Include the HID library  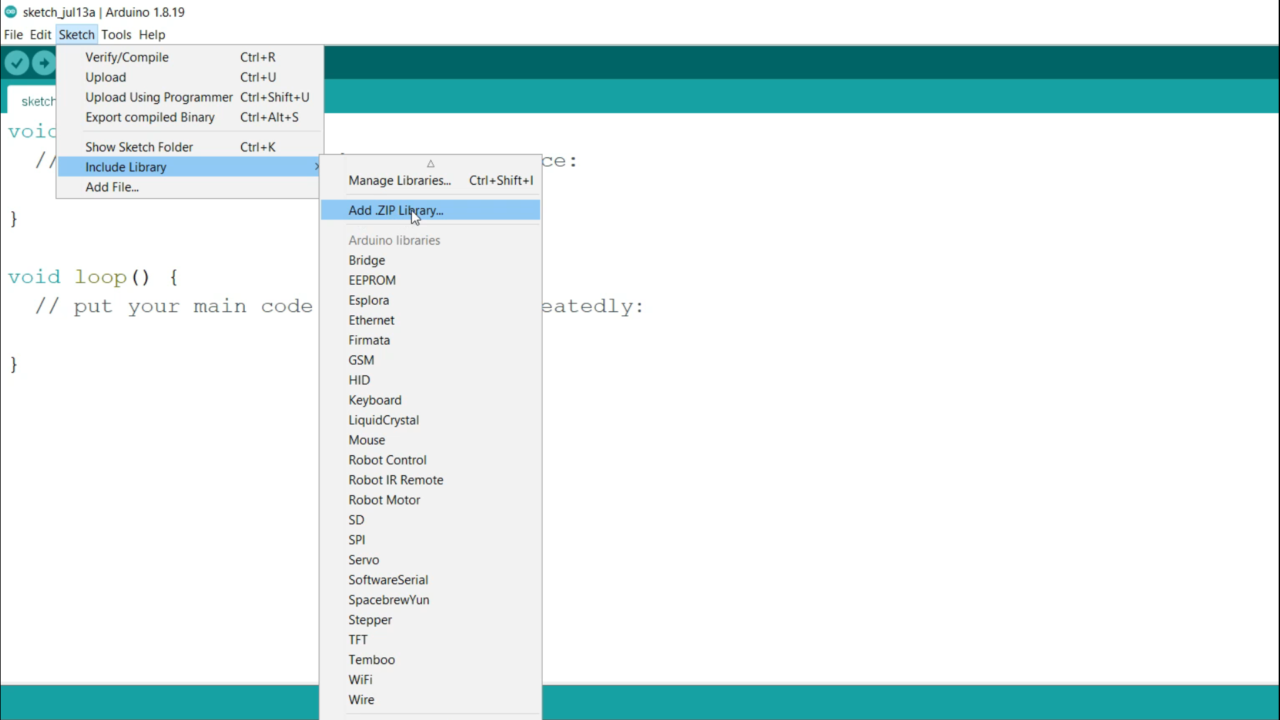click(430, 380)
